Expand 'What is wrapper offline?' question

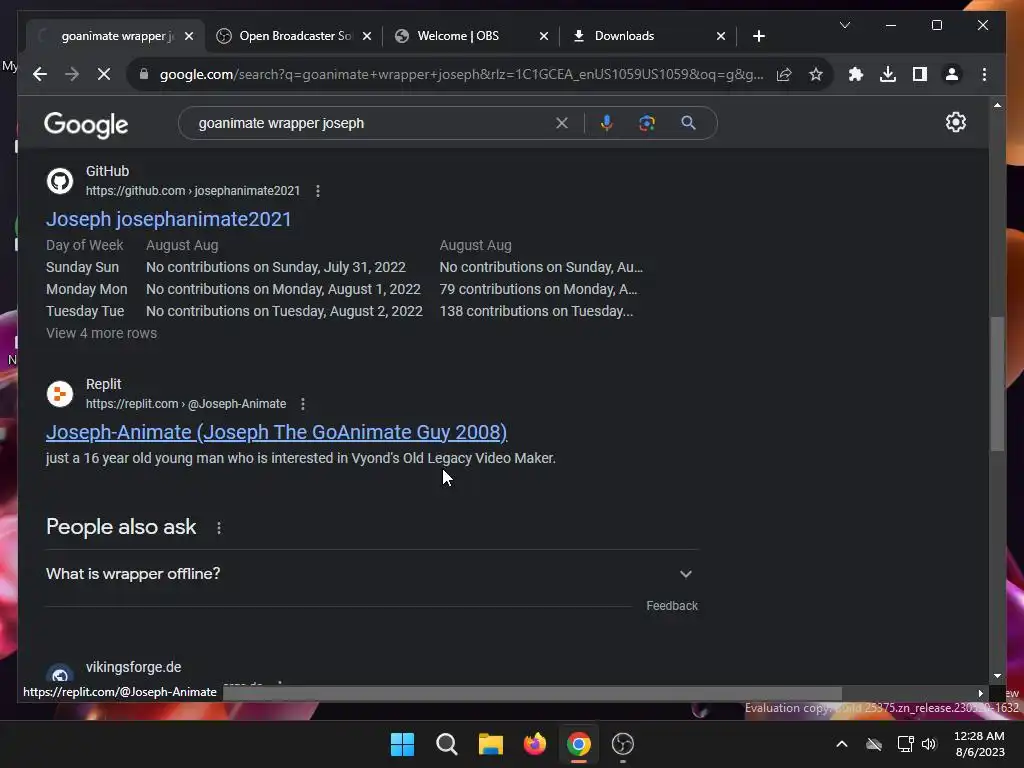click(372, 574)
